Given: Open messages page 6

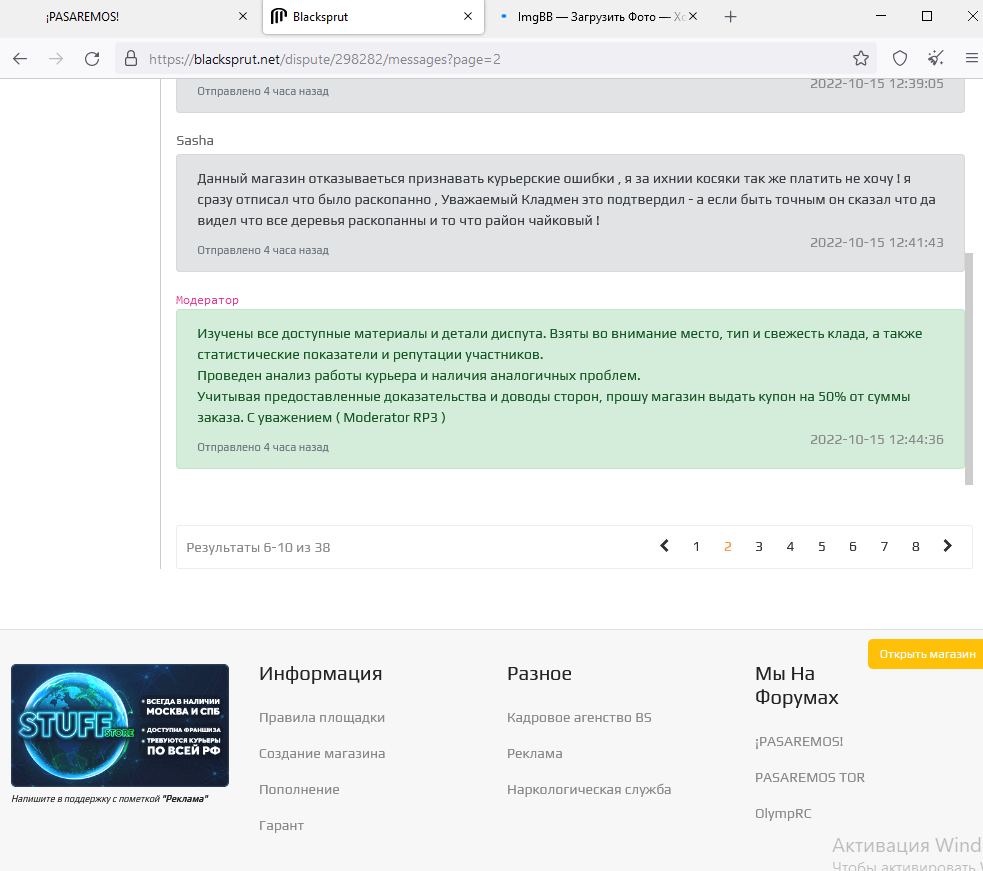Looking at the screenshot, I should pyautogui.click(x=853, y=547).
